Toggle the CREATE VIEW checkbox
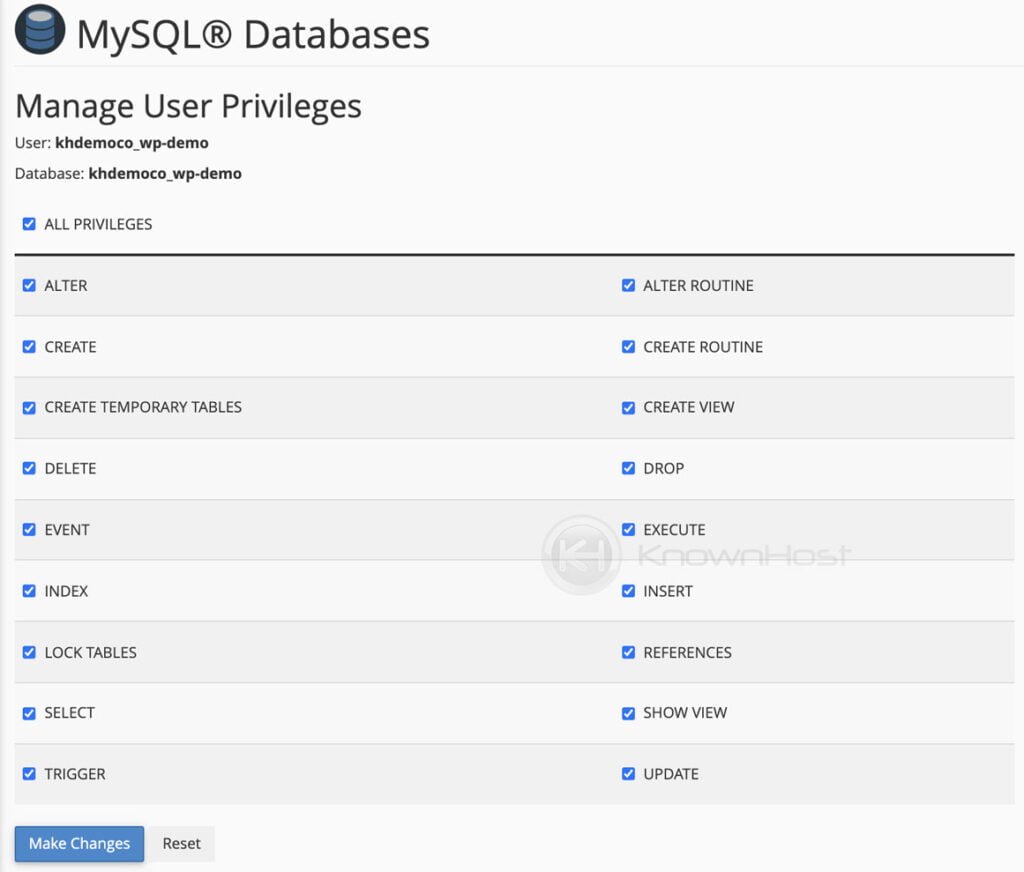This screenshot has height=872, width=1024. point(628,408)
